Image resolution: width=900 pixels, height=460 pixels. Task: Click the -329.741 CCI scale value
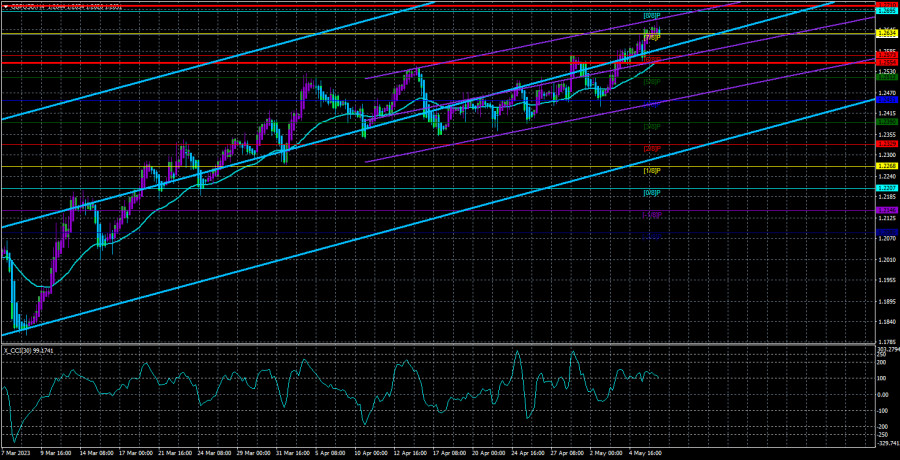(x=888, y=443)
